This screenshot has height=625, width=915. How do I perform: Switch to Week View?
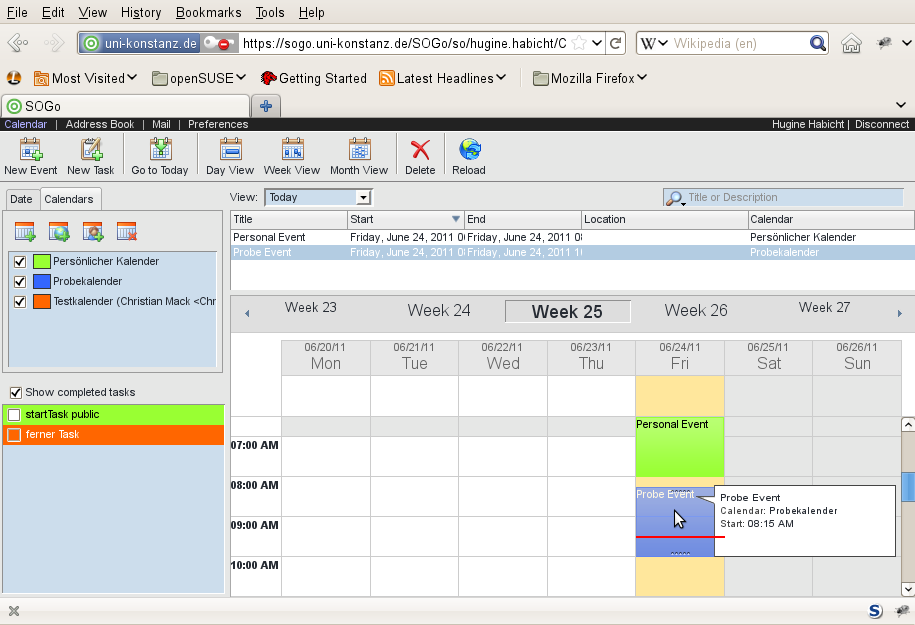(292, 156)
